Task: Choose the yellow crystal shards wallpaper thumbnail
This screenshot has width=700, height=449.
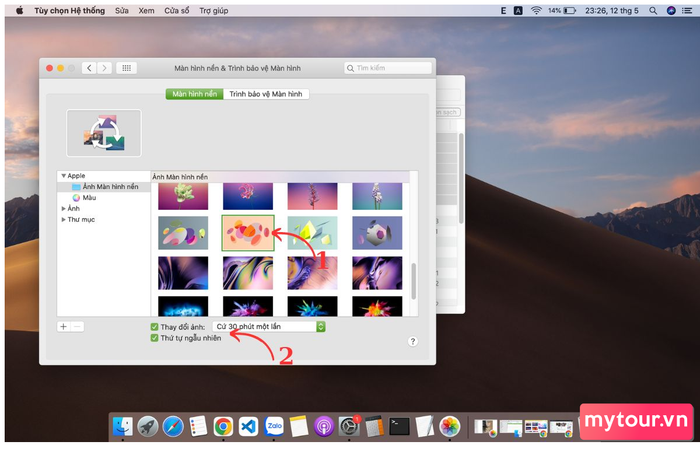Action: (312, 233)
